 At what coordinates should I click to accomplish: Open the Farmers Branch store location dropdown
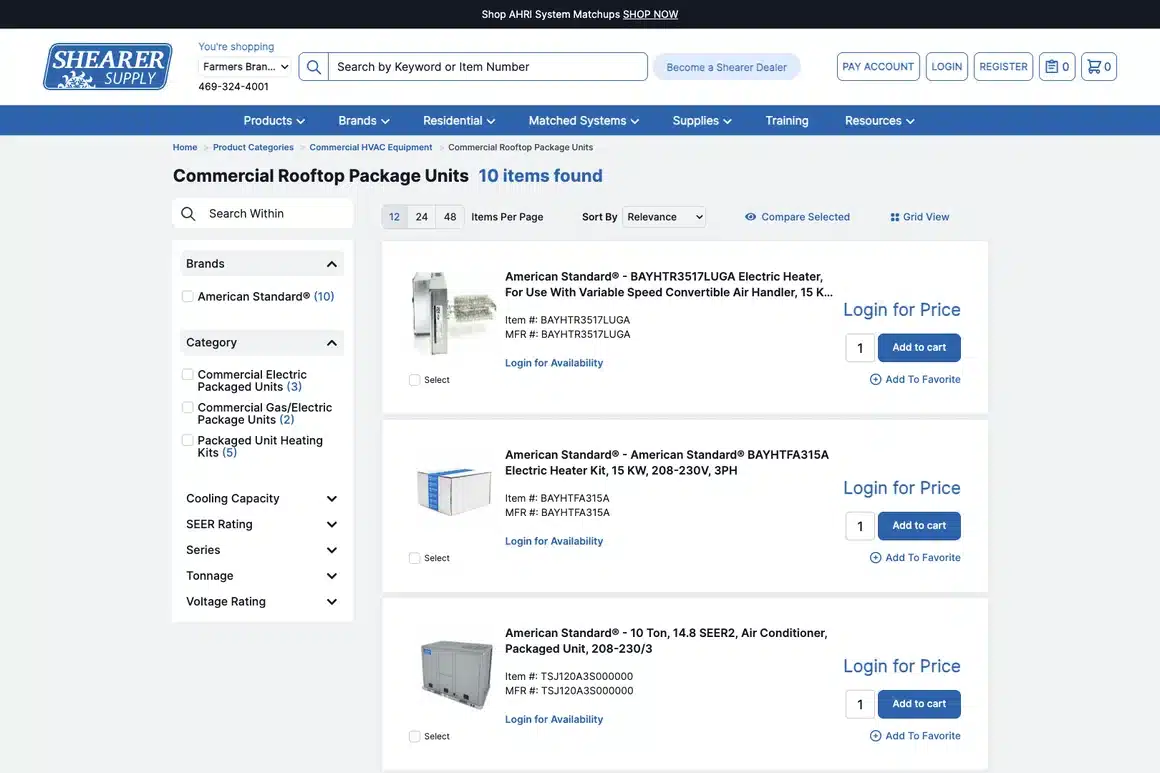click(x=246, y=67)
